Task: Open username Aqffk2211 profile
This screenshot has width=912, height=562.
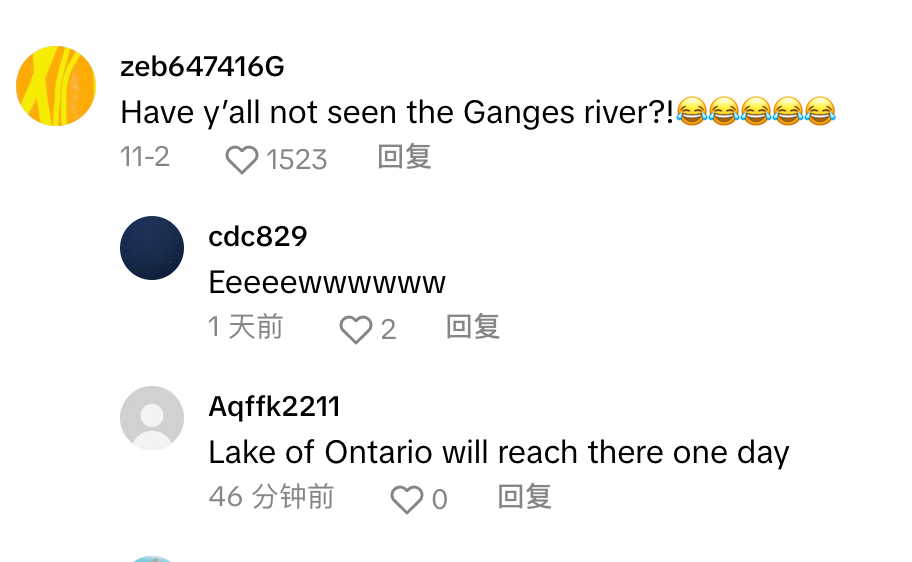Action: pyautogui.click(x=274, y=406)
